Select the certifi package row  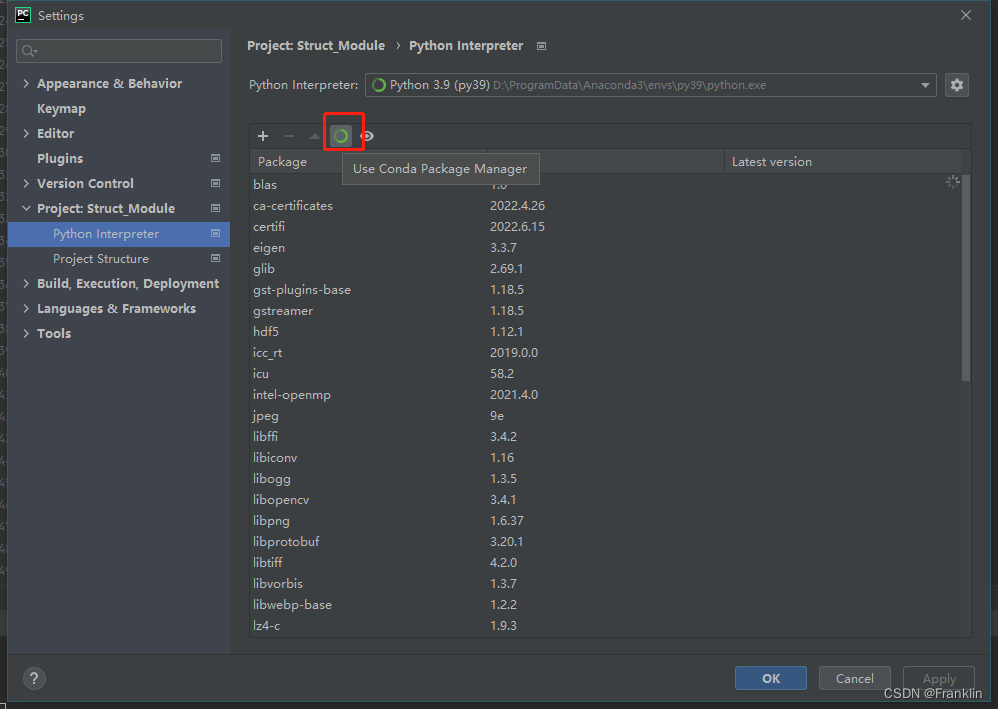(605, 227)
